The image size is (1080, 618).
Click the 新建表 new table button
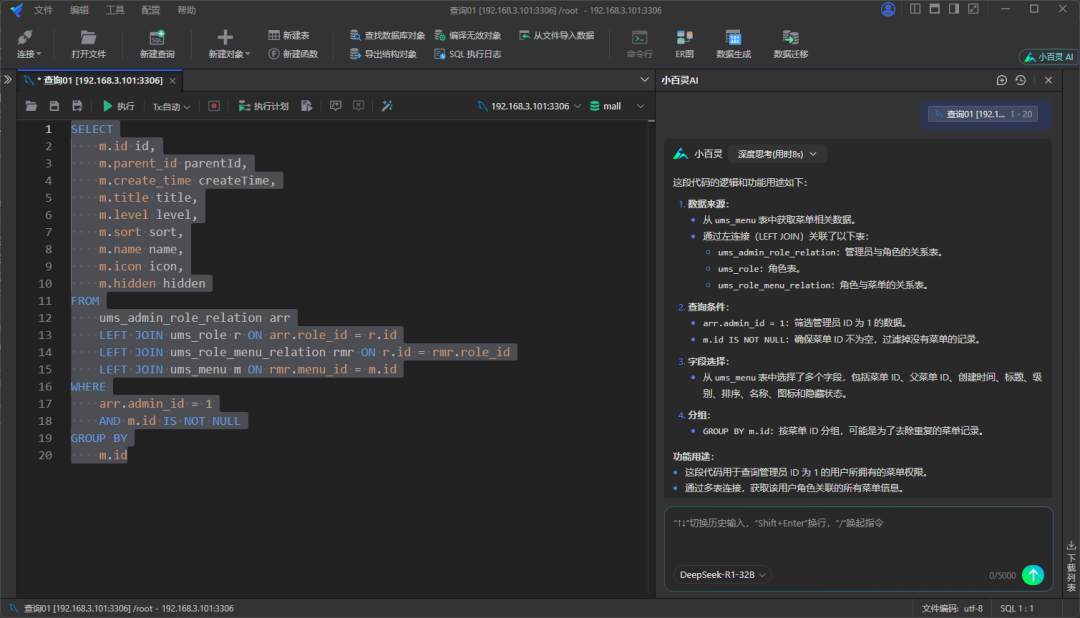291,35
